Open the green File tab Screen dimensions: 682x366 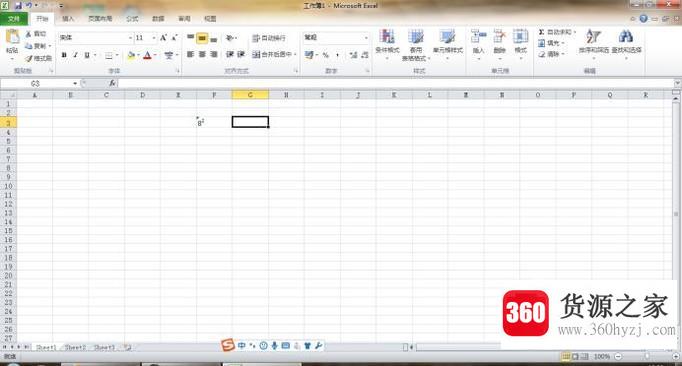(x=14, y=19)
